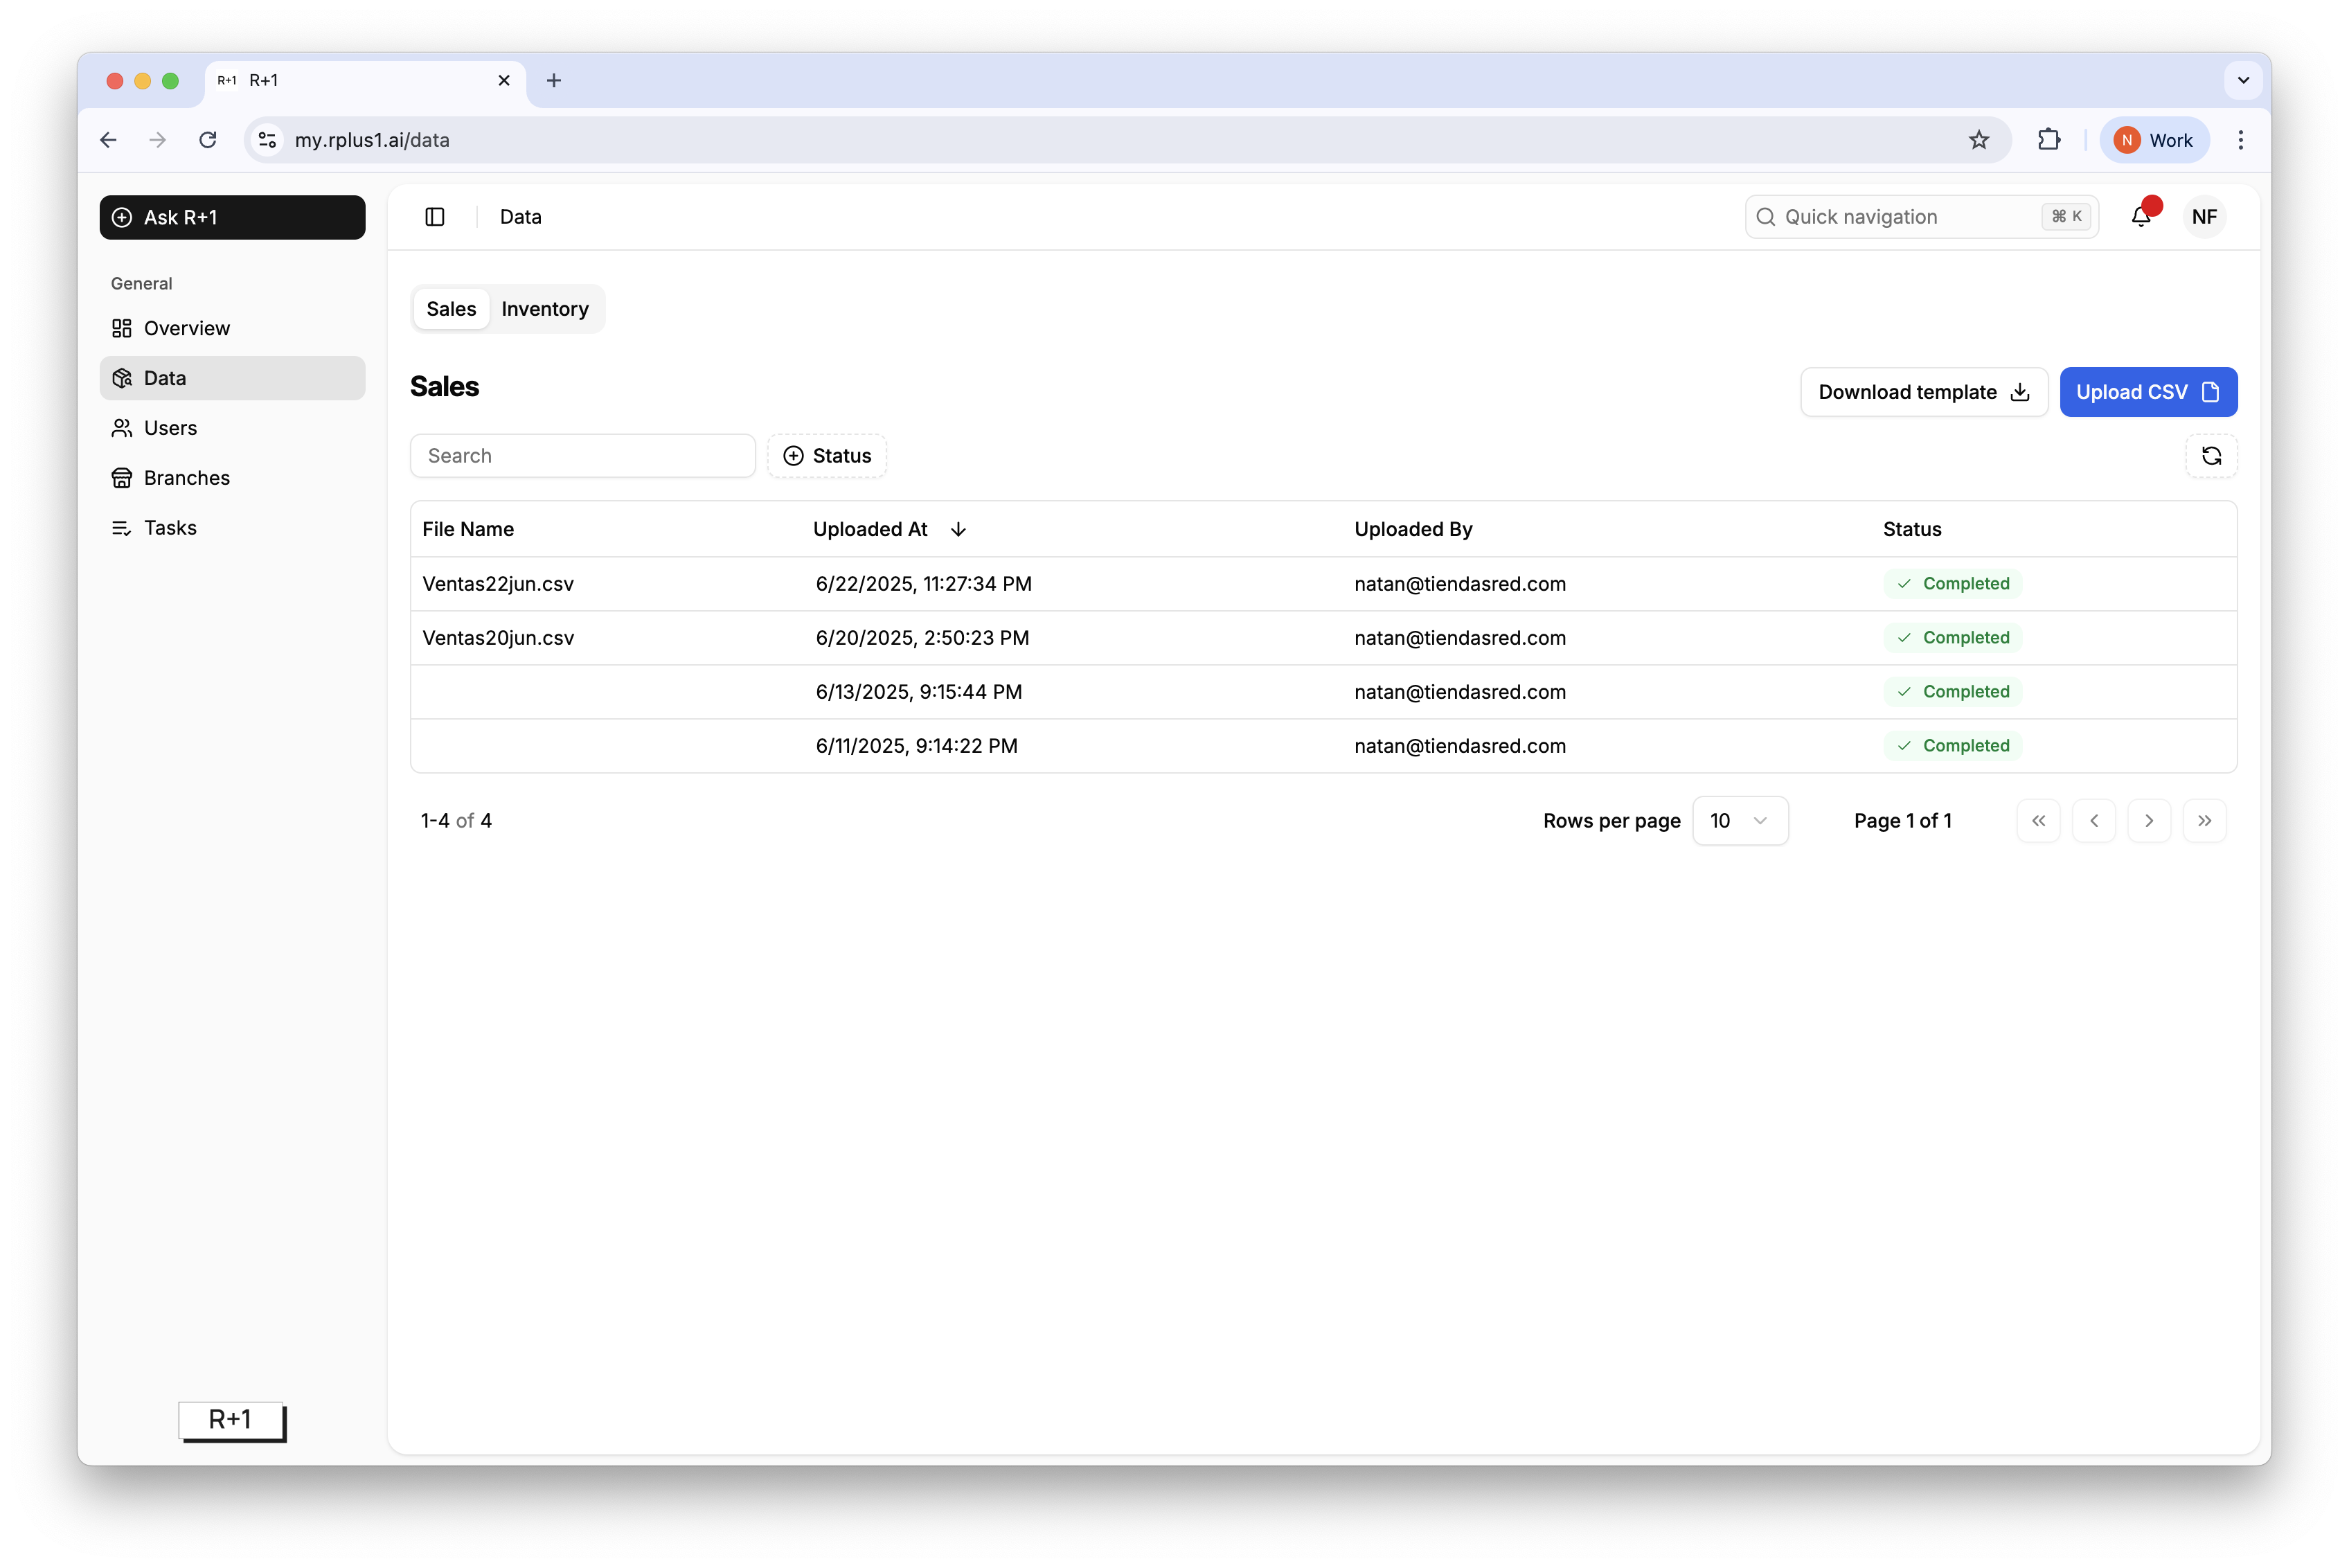This screenshot has width=2349, height=1568.
Task: Go to the last page
Action: coord(2204,821)
